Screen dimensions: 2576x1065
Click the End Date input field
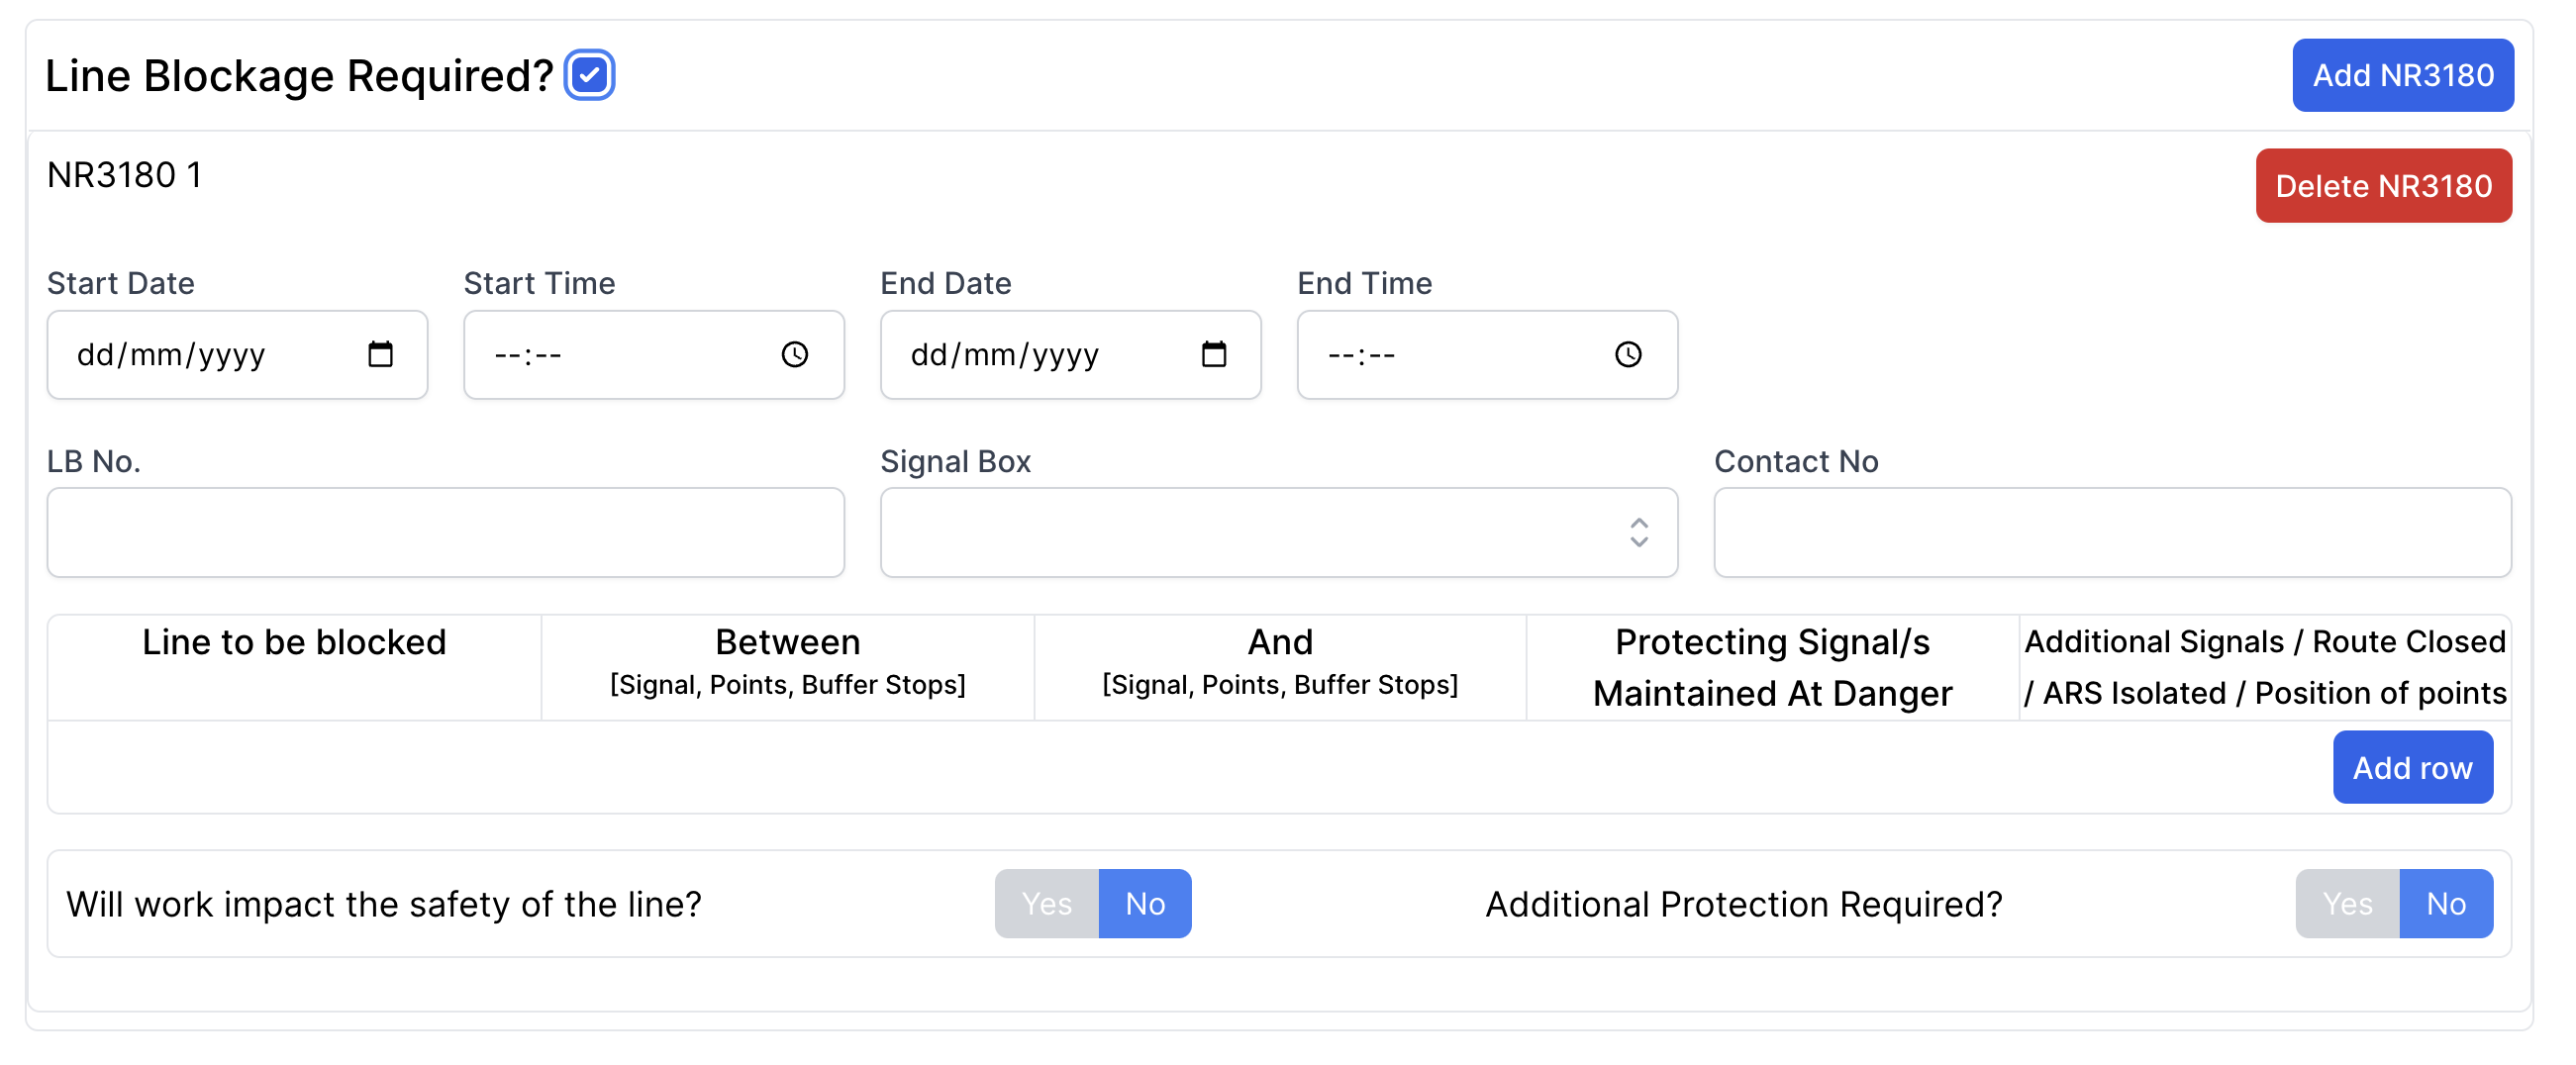point(1030,354)
